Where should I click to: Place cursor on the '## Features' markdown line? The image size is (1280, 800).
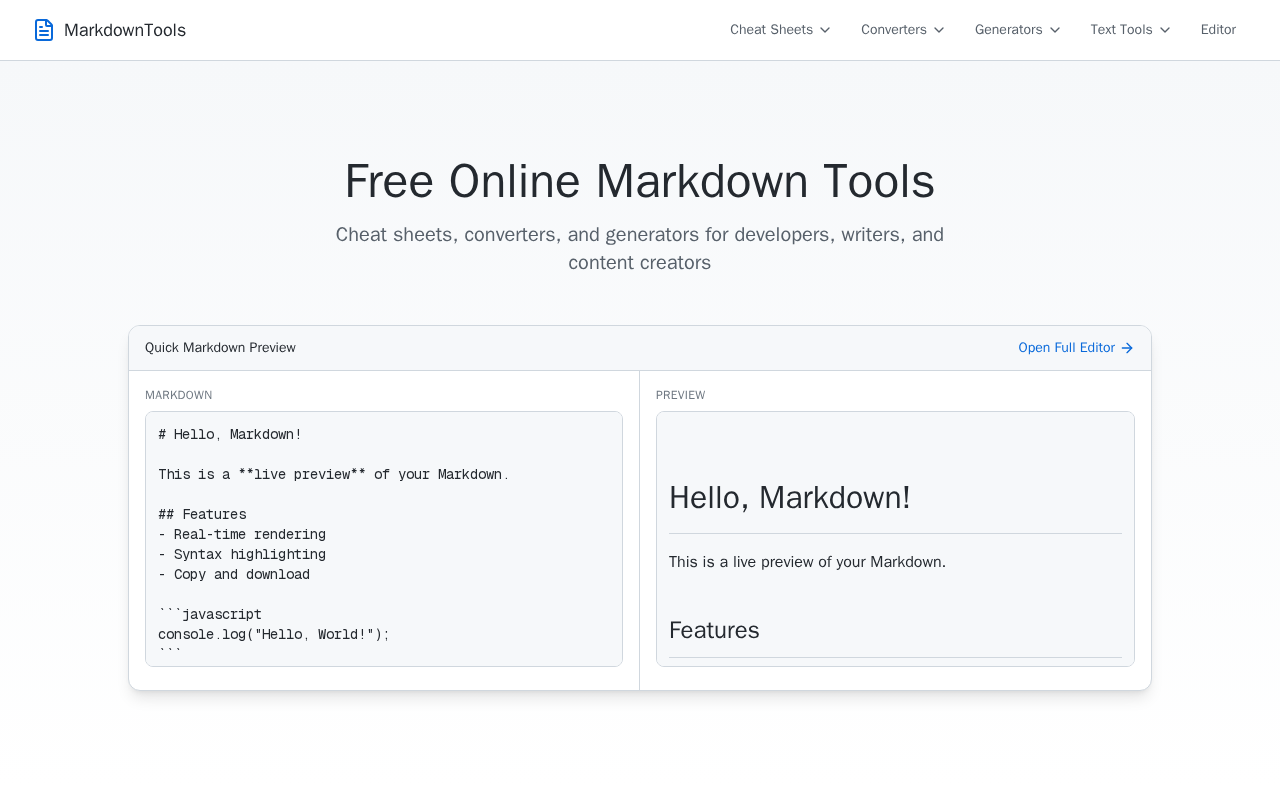coord(202,515)
